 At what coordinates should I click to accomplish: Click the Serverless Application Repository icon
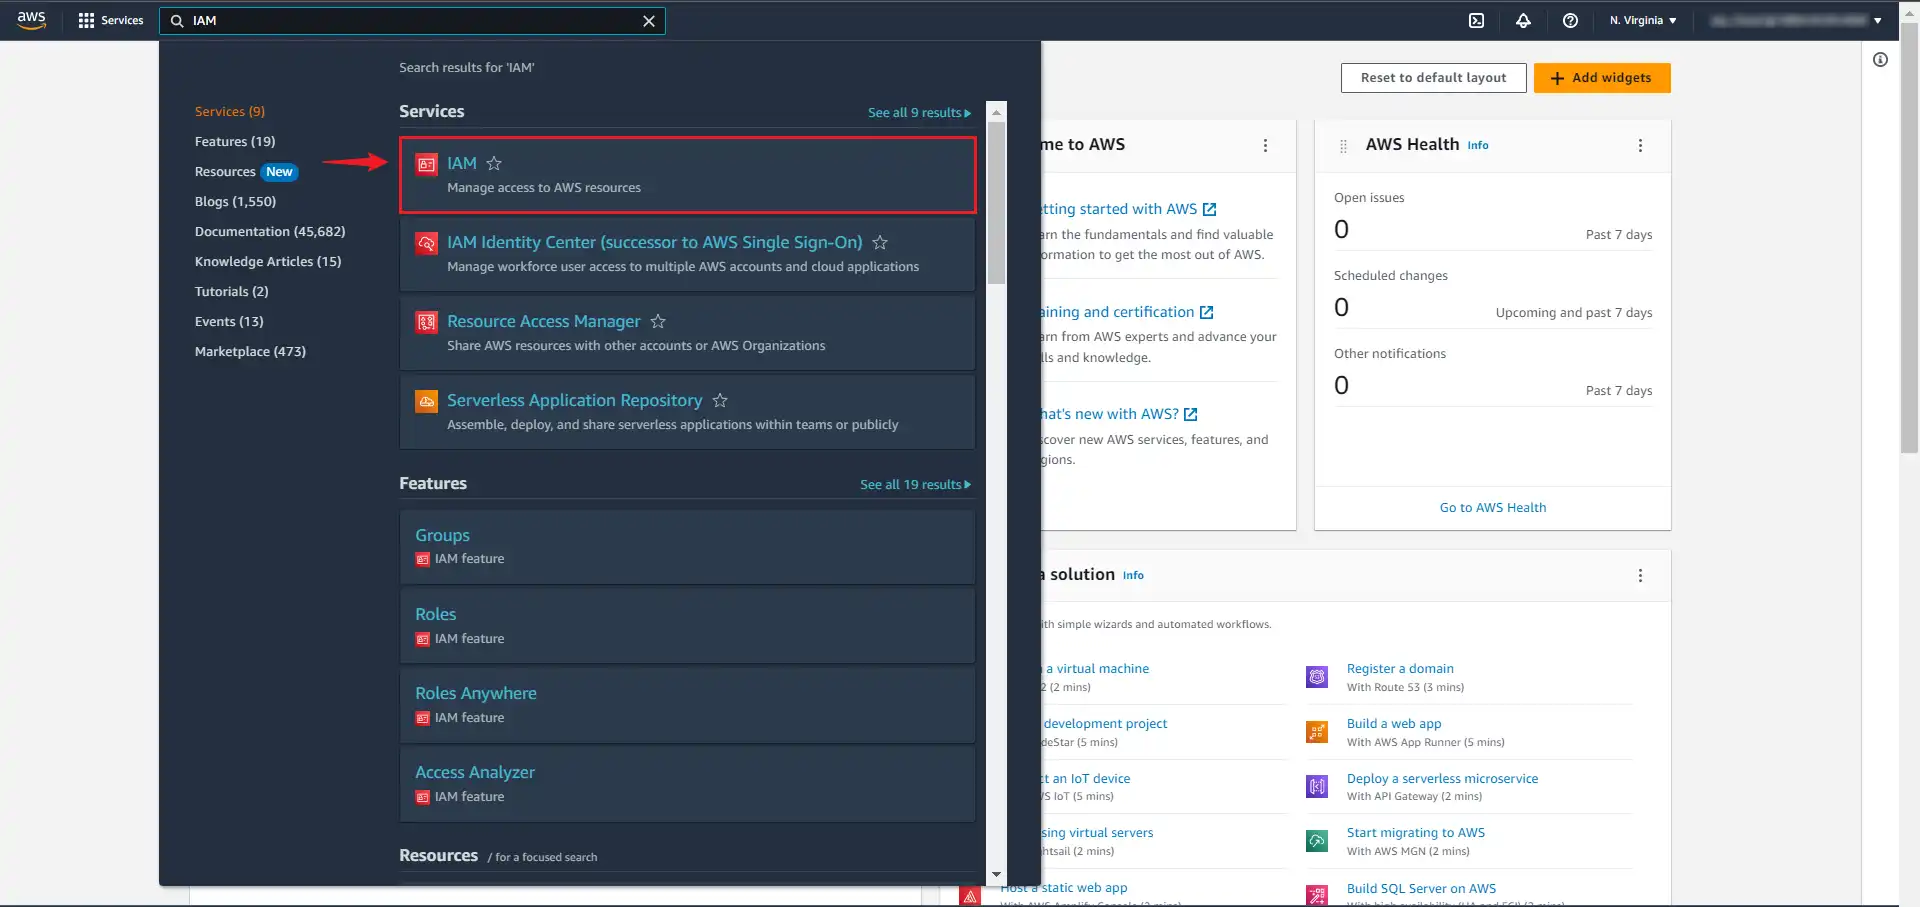pos(426,401)
